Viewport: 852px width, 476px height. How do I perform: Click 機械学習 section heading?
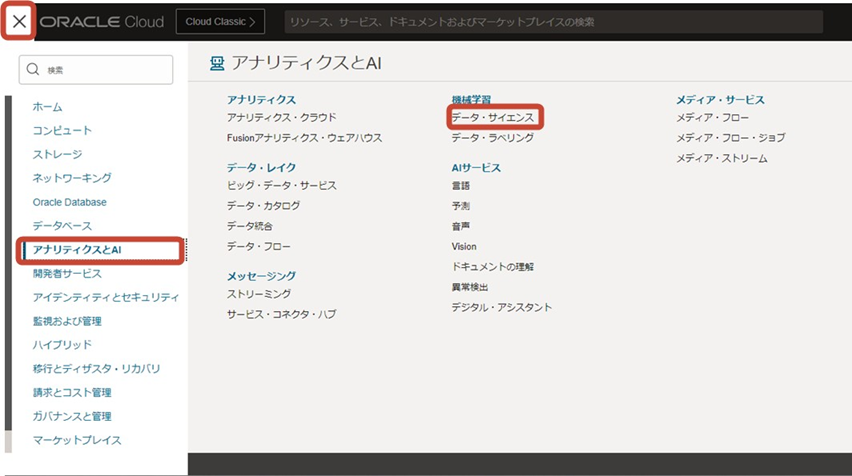pyautogui.click(x=471, y=100)
